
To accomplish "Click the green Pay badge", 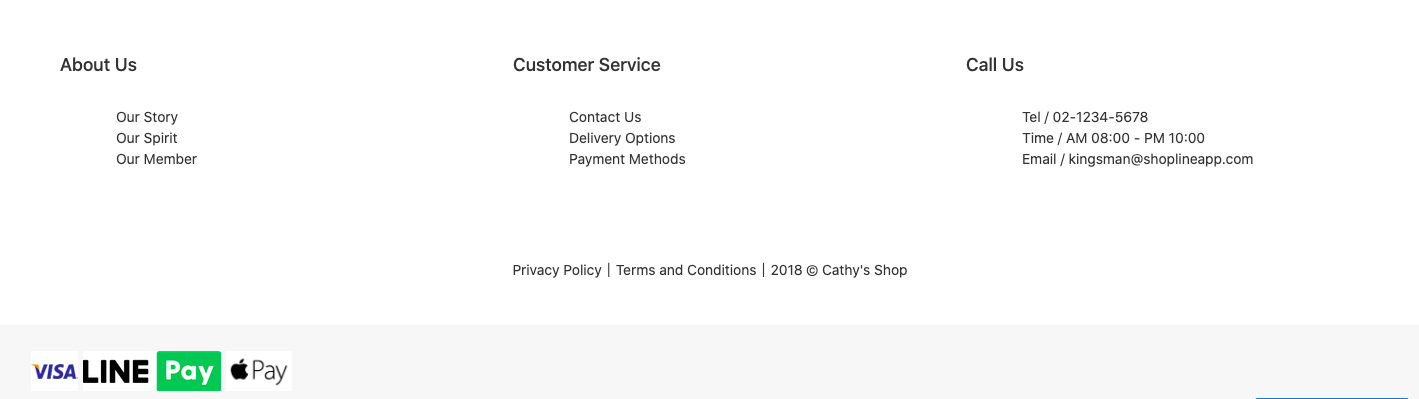I will coord(189,371).
